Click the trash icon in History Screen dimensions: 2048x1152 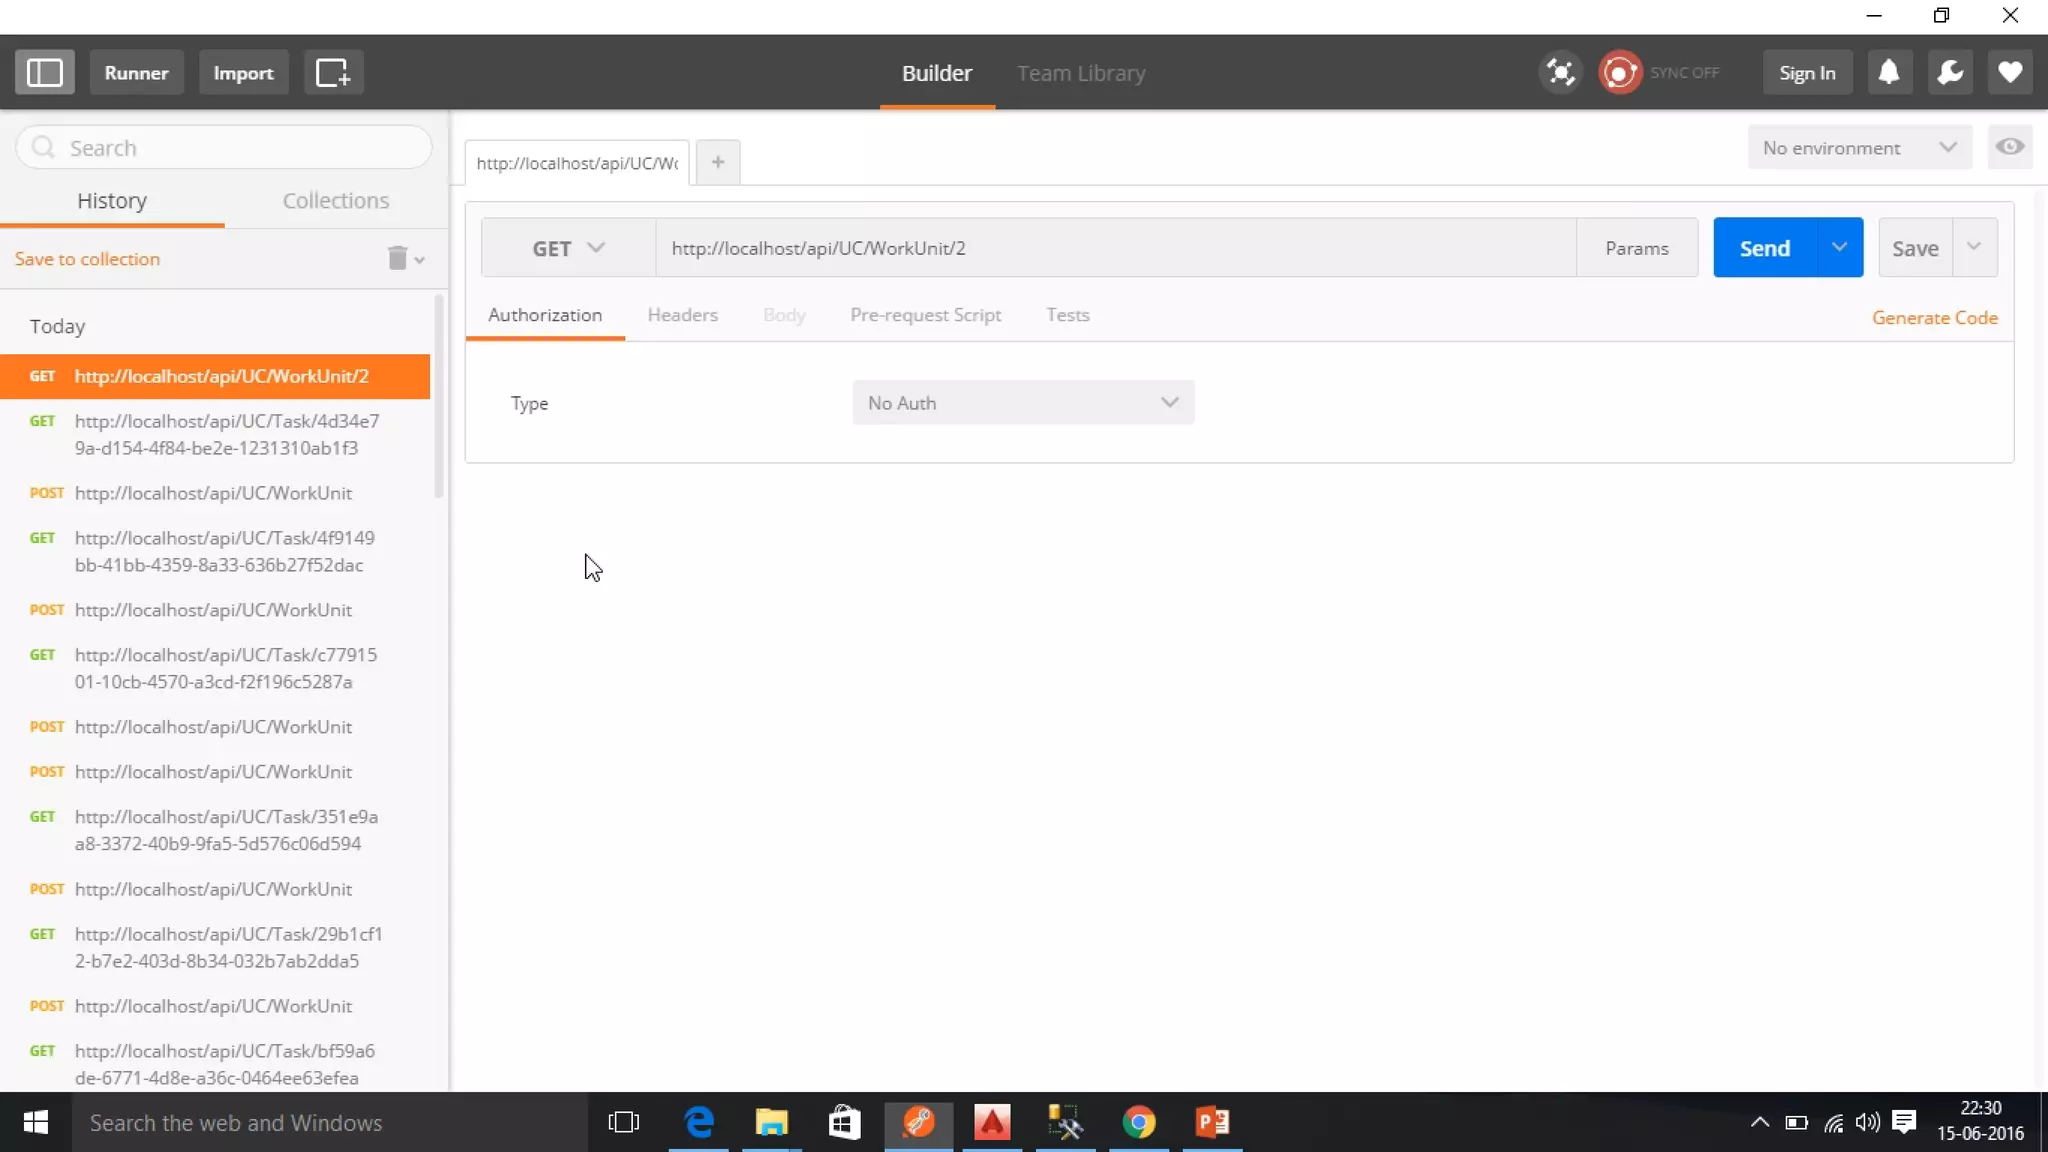[x=398, y=259]
